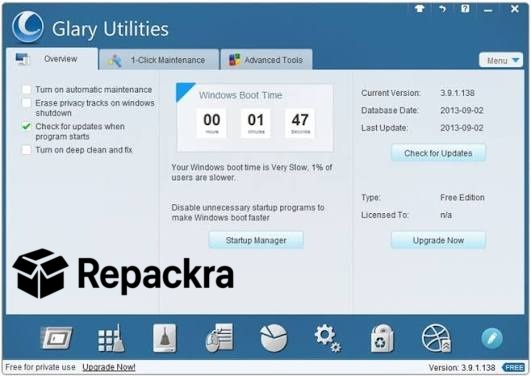Click the skin shirt icon in title bar
531x376 pixels.
tap(420, 9)
